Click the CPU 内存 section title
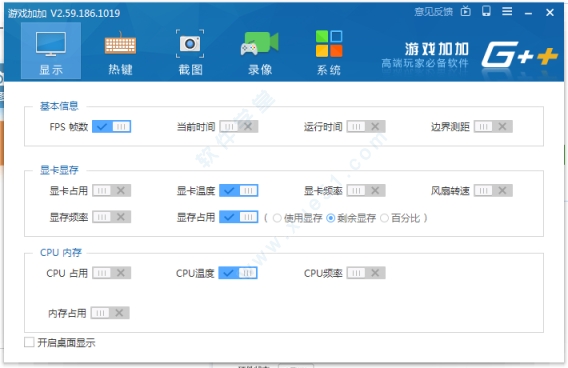This screenshot has width=568, height=368. 61,252
